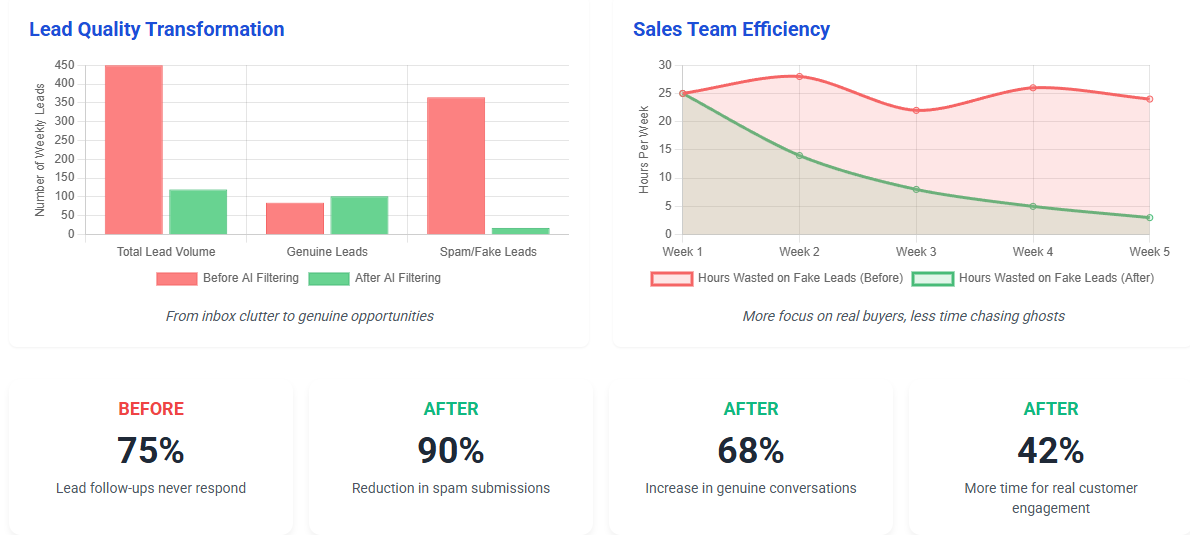
Task: Click the Week 5 point on green line
Action: coord(1149,217)
